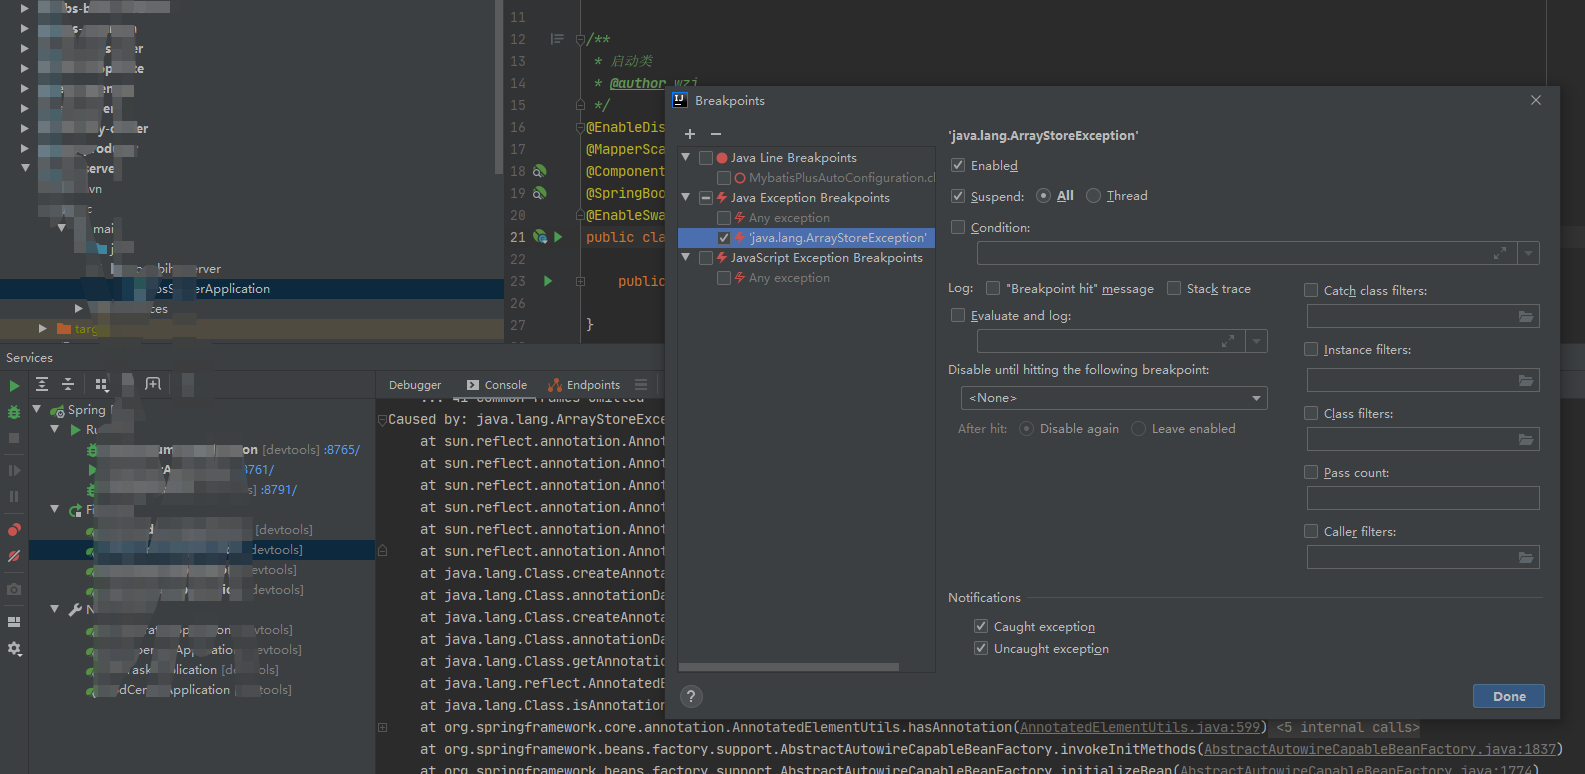
Task: Collapse all services toolbar icon
Action: pyautogui.click(x=68, y=384)
